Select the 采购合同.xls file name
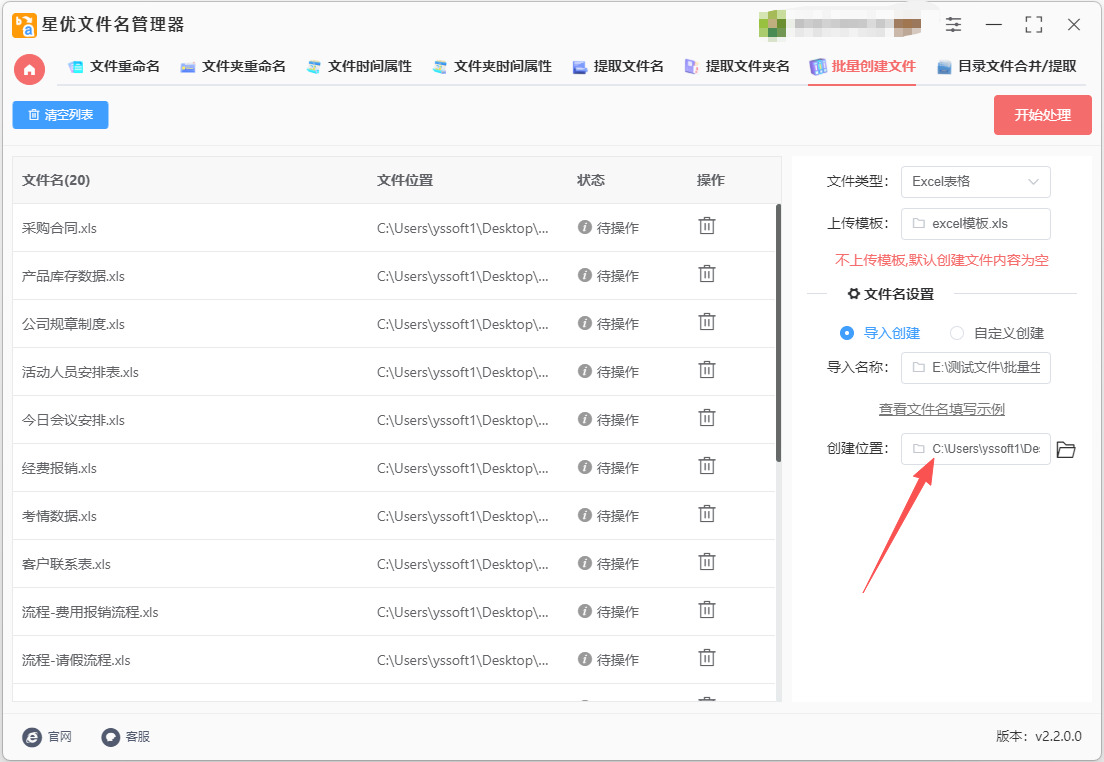The height and width of the screenshot is (762, 1104). tap(59, 228)
